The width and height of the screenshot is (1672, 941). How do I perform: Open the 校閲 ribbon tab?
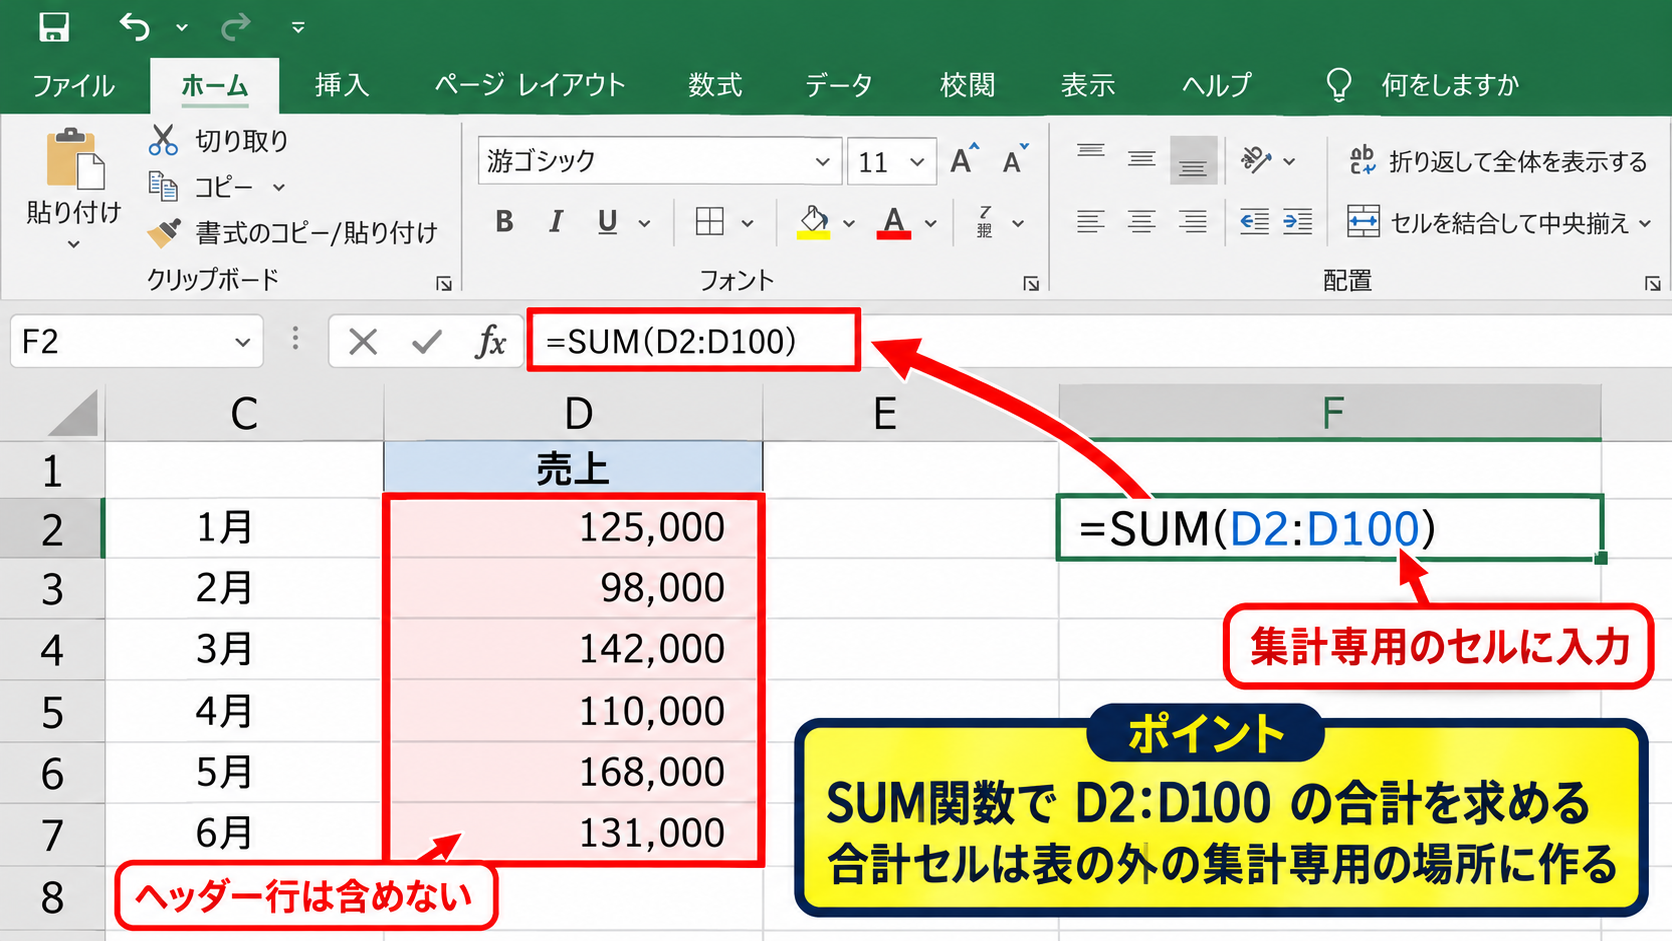(968, 85)
